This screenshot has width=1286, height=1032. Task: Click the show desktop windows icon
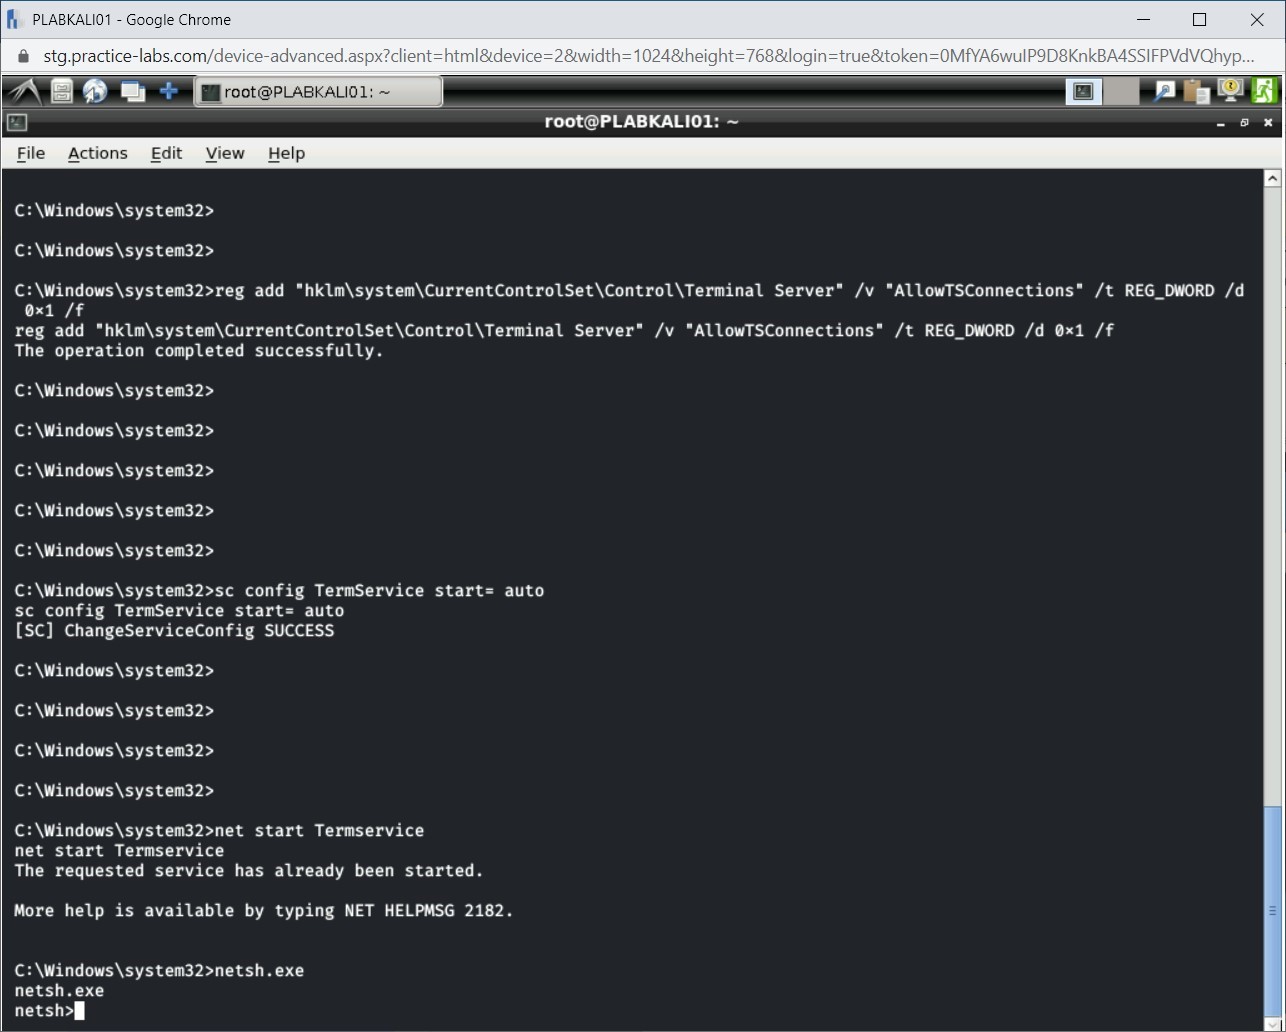(132, 92)
